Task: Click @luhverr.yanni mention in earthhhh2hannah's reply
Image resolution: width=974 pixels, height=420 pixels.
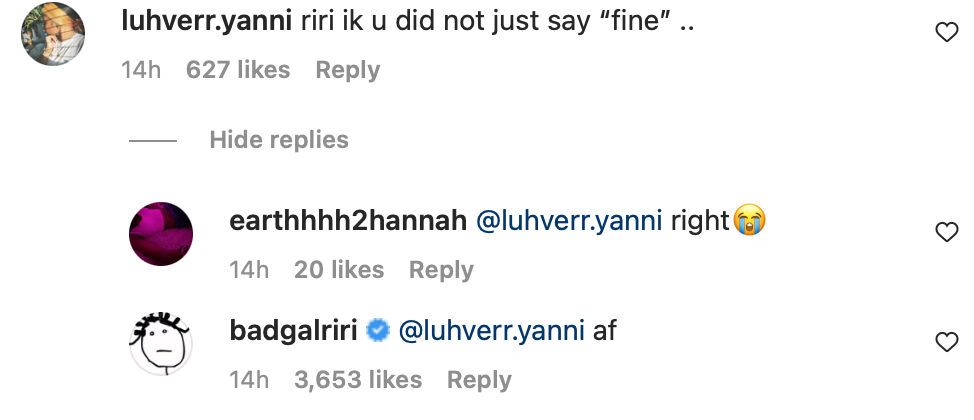Action: click(569, 221)
